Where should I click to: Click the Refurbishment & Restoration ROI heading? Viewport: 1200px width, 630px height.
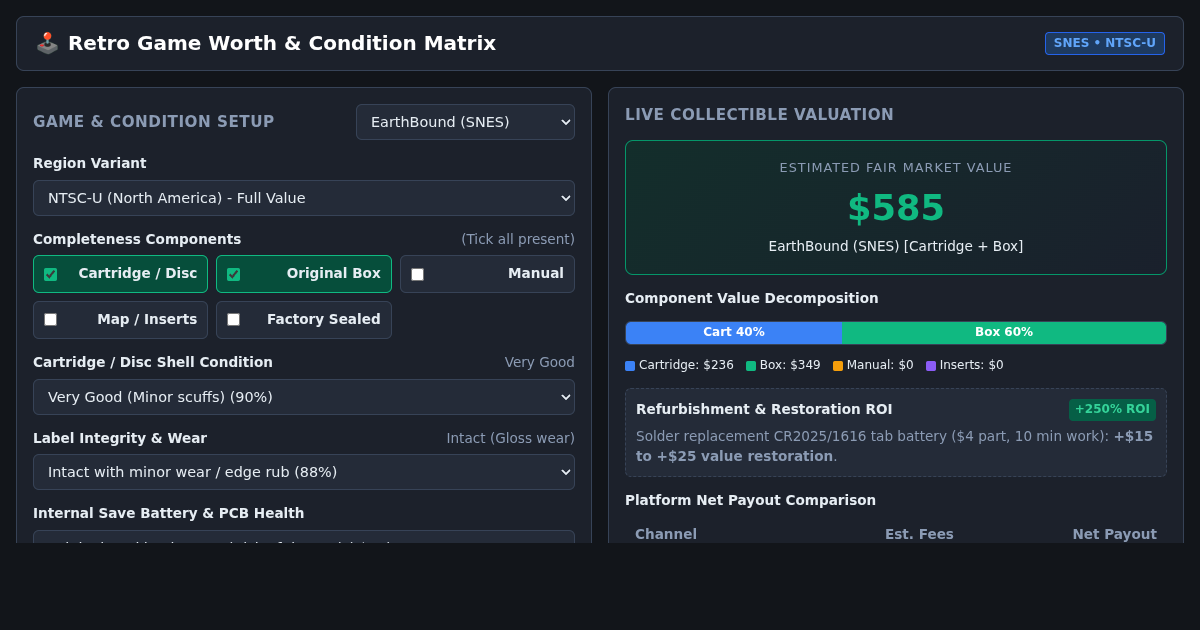click(x=764, y=409)
